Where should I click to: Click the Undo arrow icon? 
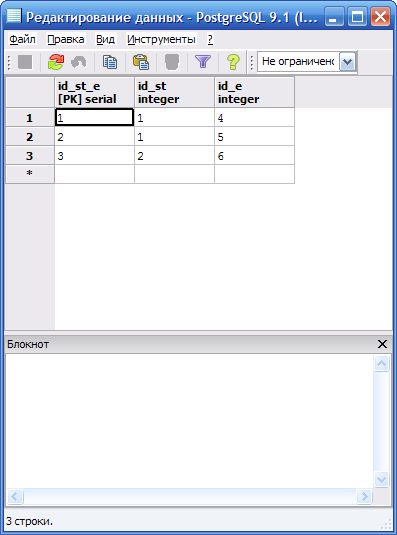tap(79, 62)
